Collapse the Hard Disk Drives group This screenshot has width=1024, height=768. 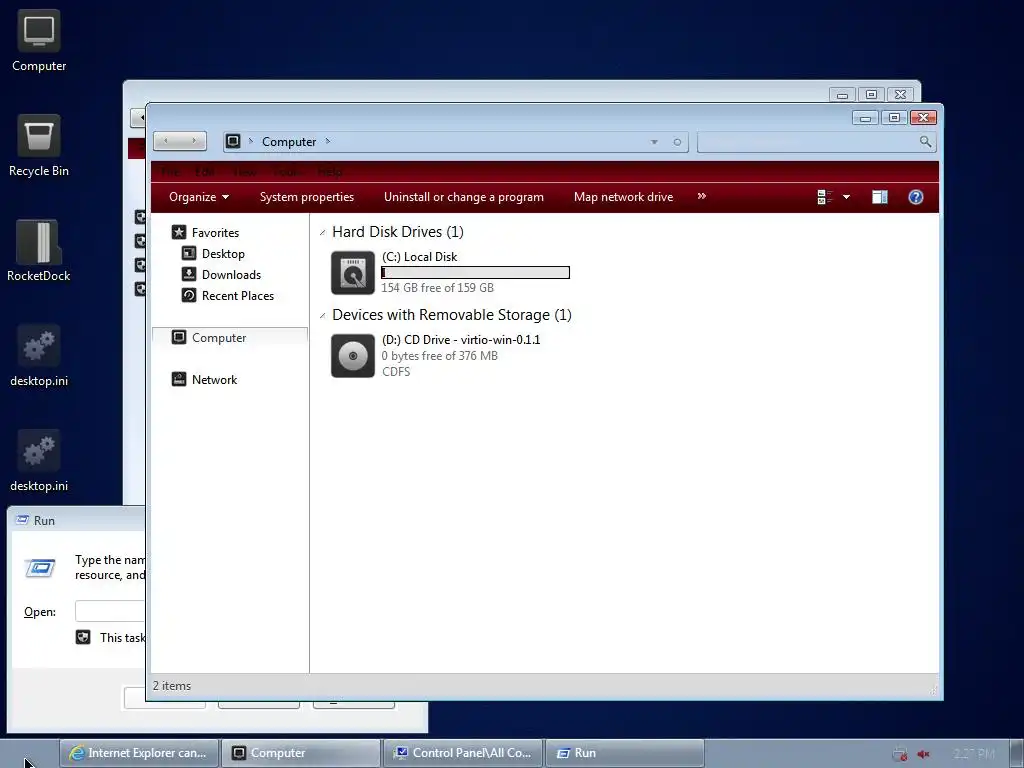(x=323, y=232)
